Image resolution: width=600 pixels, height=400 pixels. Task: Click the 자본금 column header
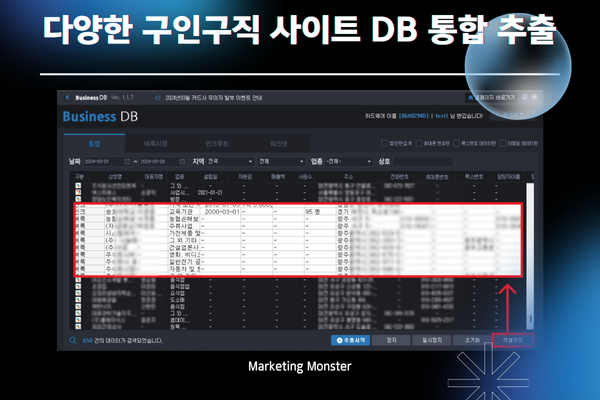pos(245,177)
